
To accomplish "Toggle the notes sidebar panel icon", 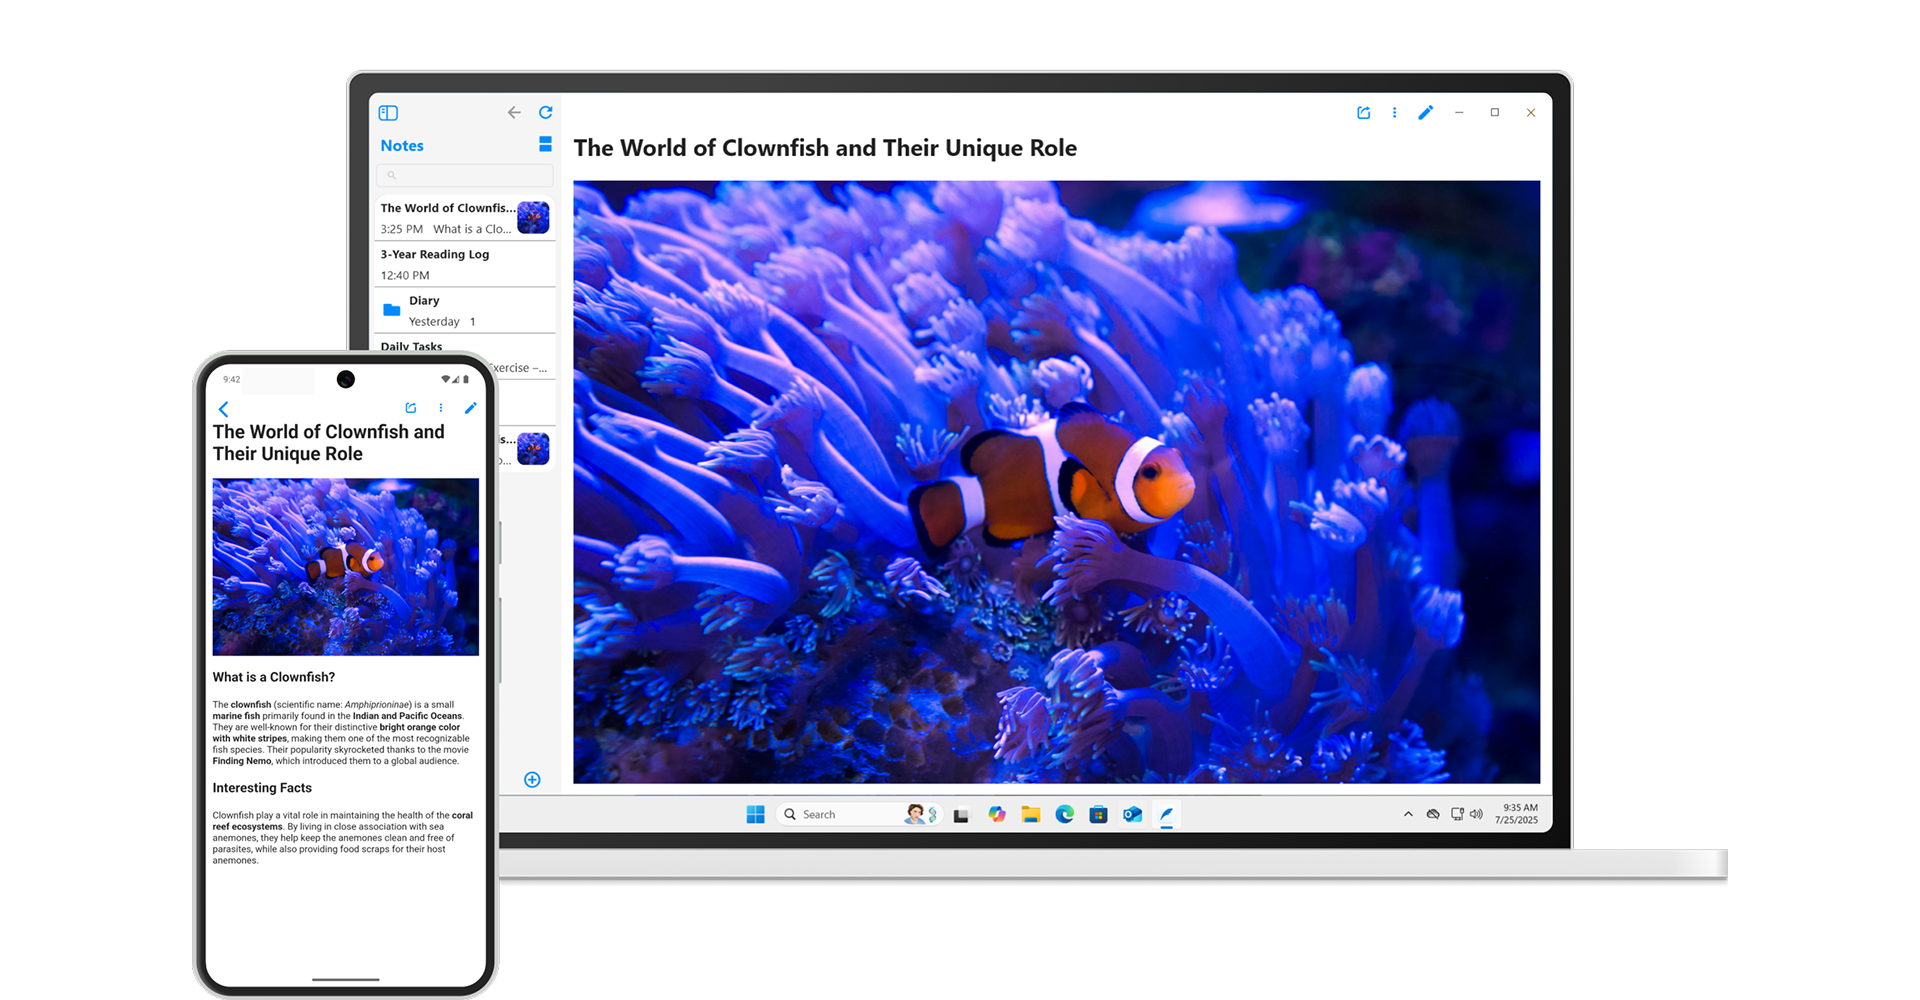I will (x=389, y=112).
